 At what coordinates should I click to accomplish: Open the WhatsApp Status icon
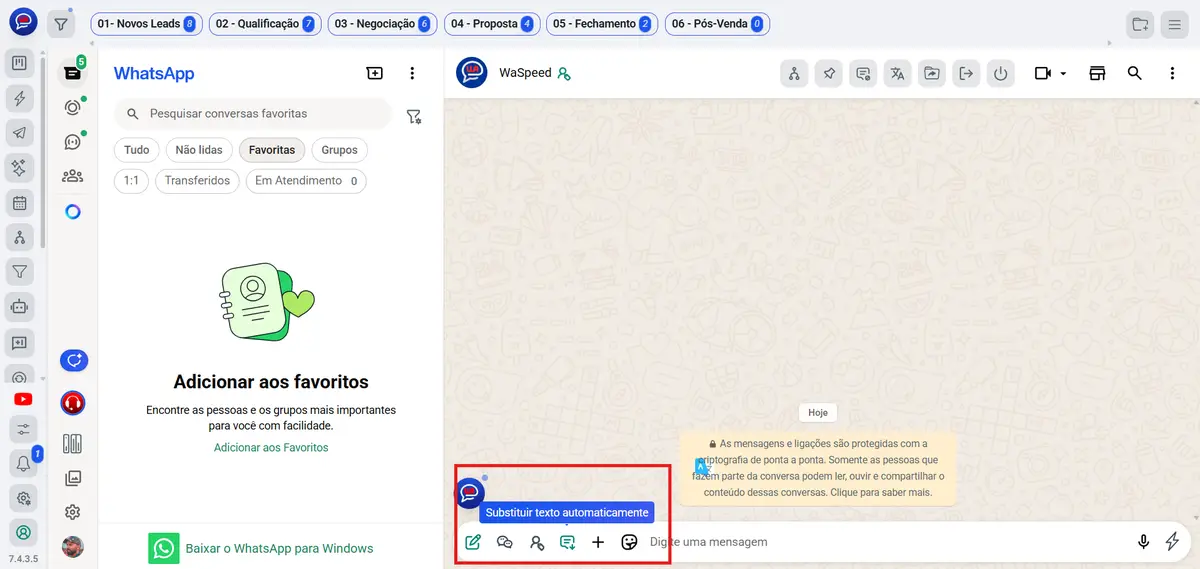(x=72, y=107)
